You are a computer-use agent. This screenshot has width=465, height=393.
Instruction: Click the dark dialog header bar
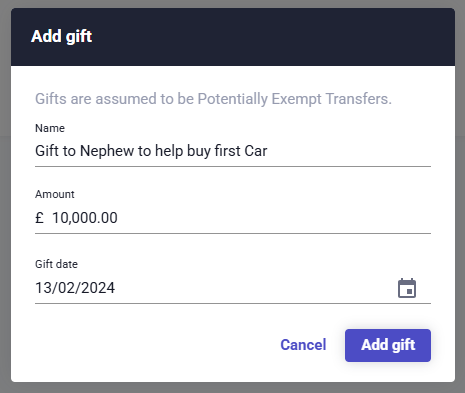[233, 37]
